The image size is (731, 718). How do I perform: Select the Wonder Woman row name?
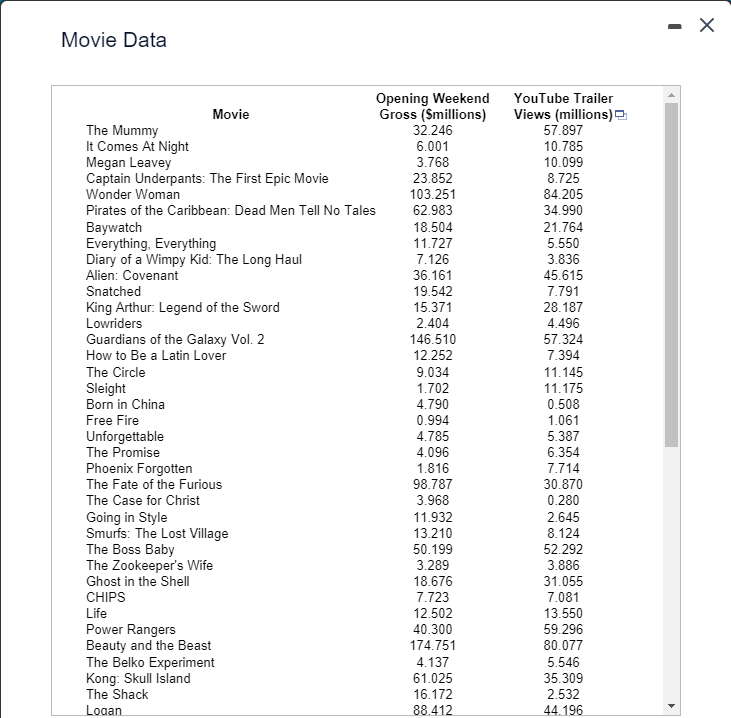coord(133,194)
